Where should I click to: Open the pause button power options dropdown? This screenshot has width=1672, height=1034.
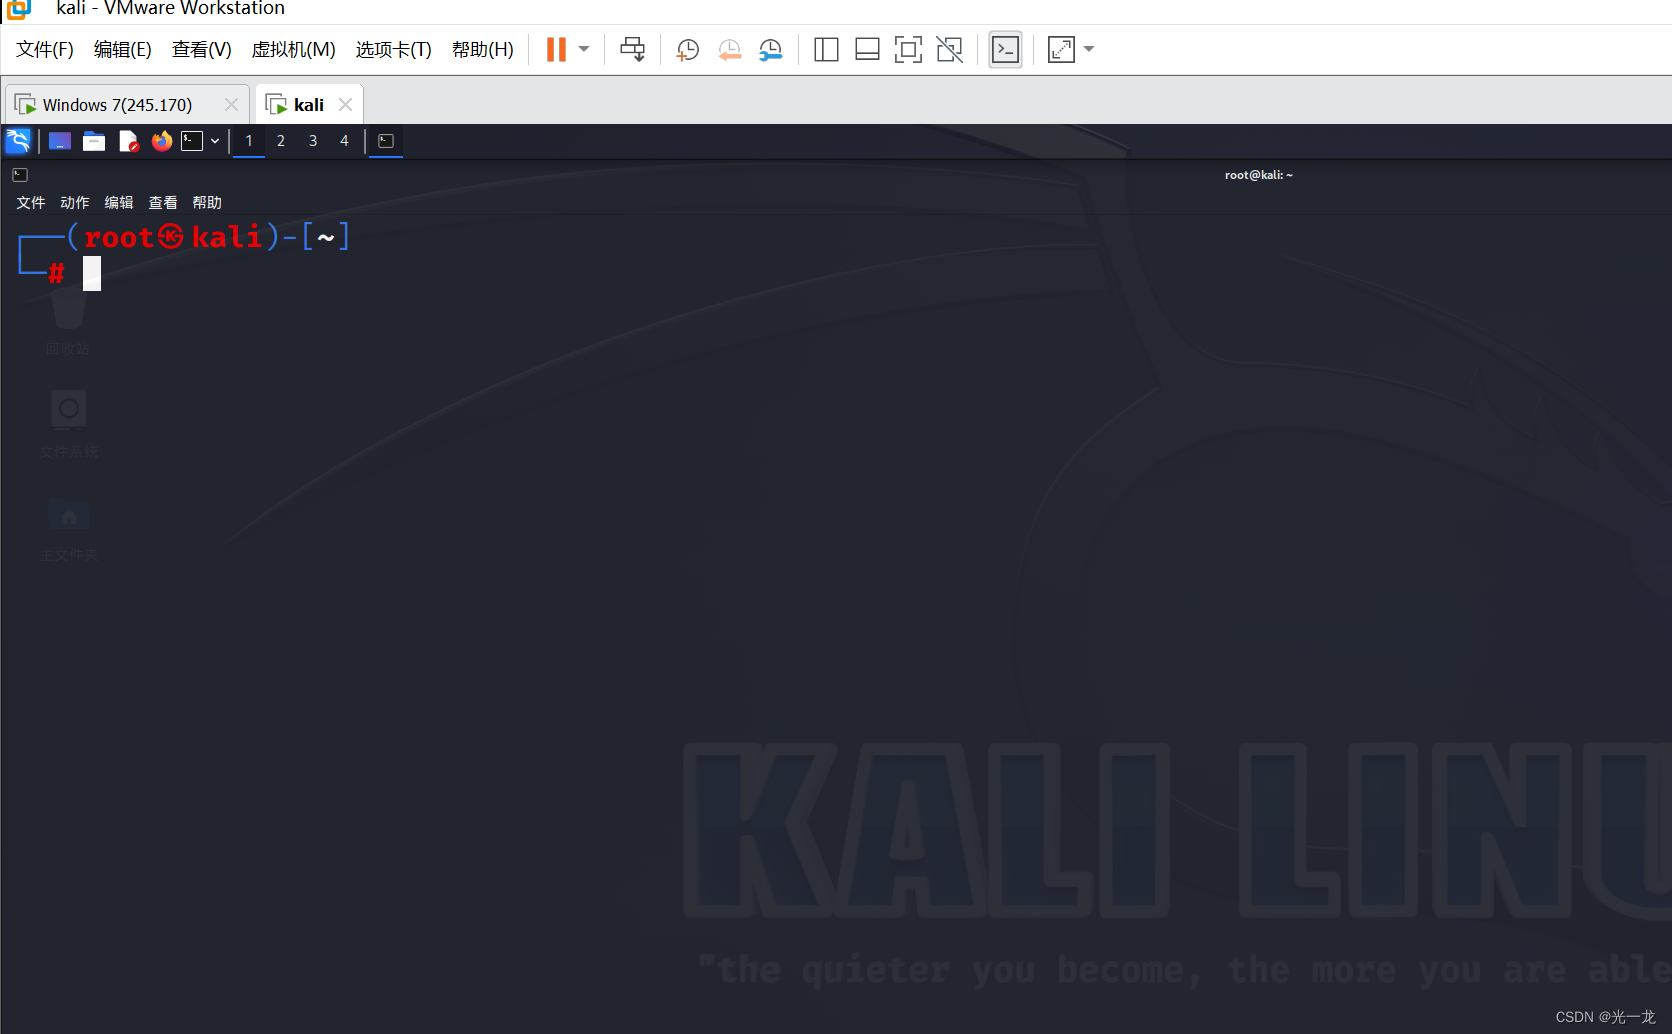point(584,49)
